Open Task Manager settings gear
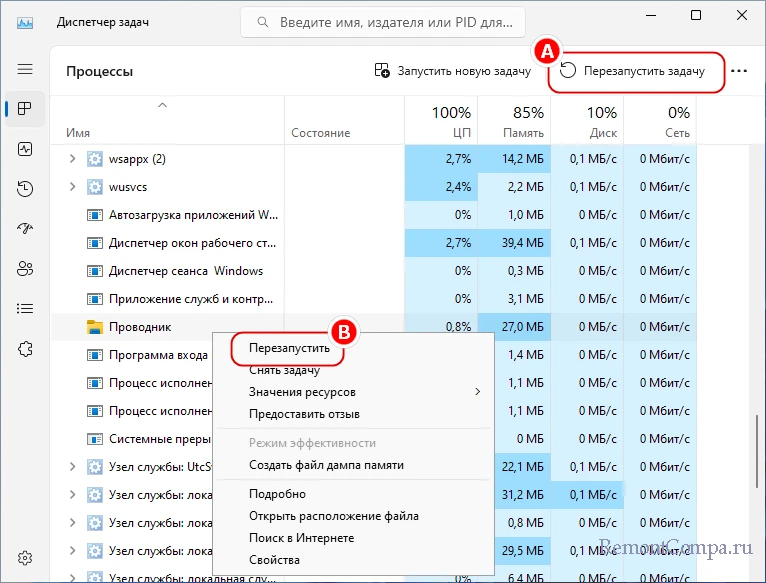 (x=25, y=558)
